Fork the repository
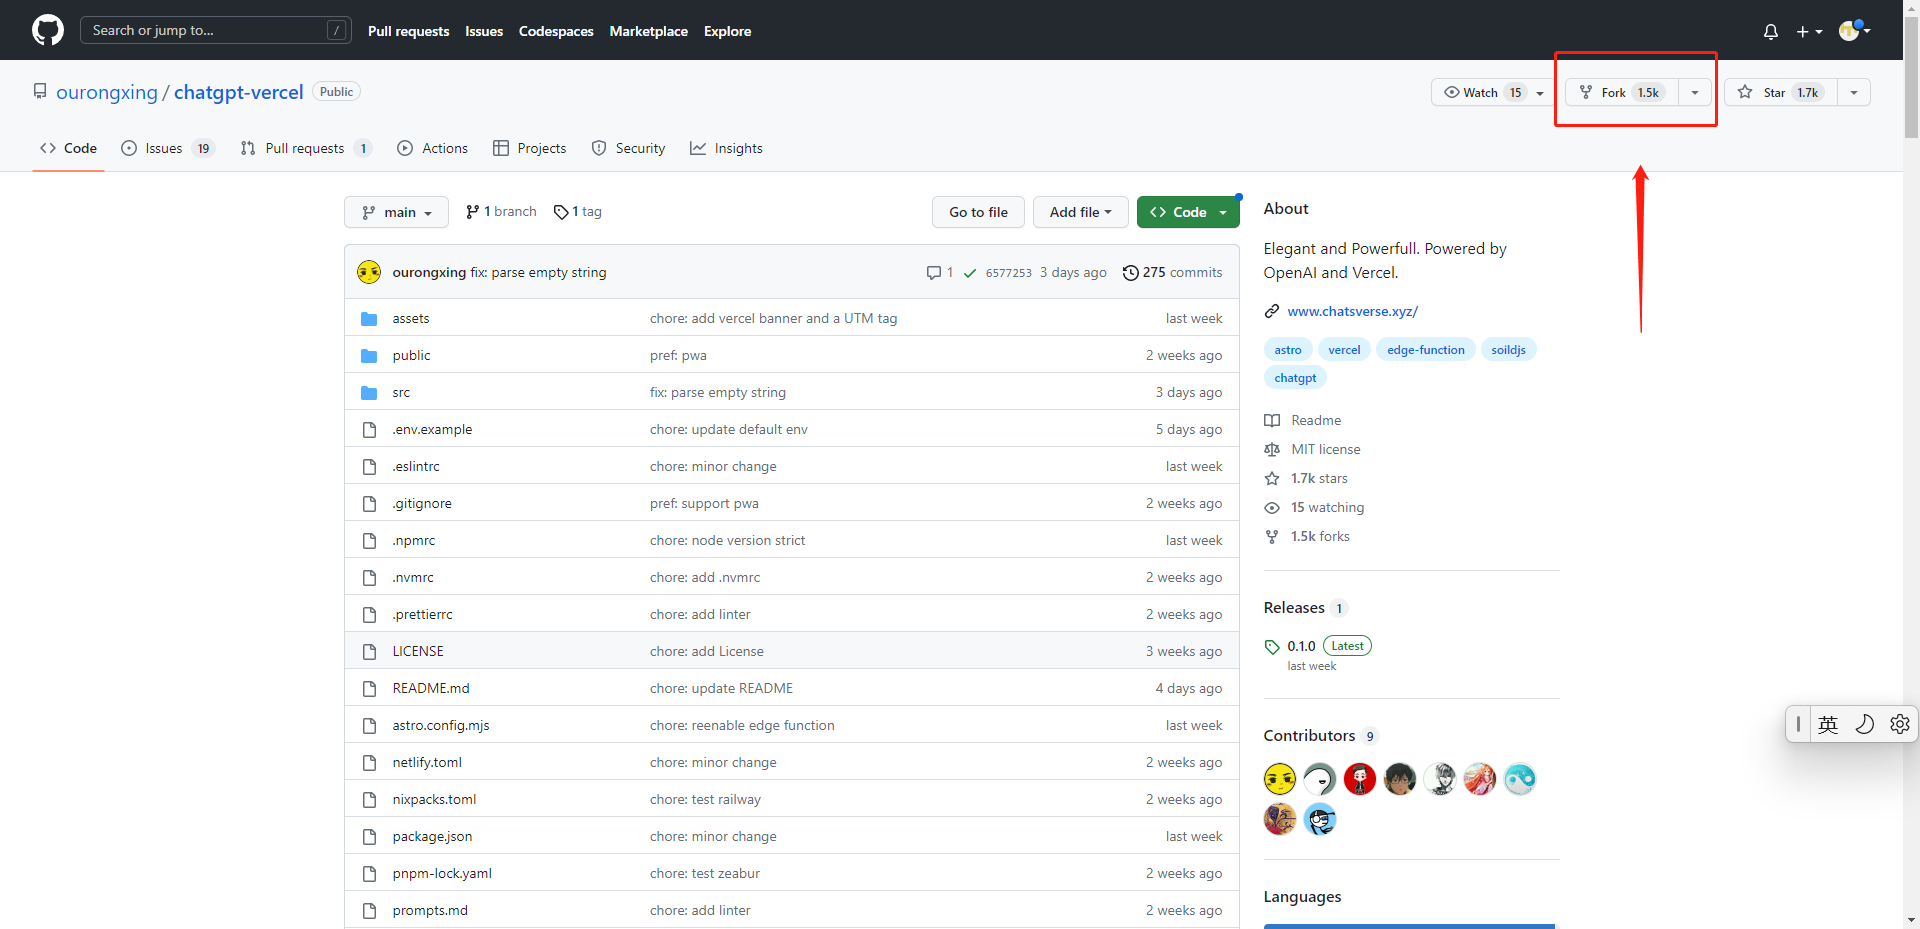Viewport: 1920px width, 929px height. (1621, 92)
